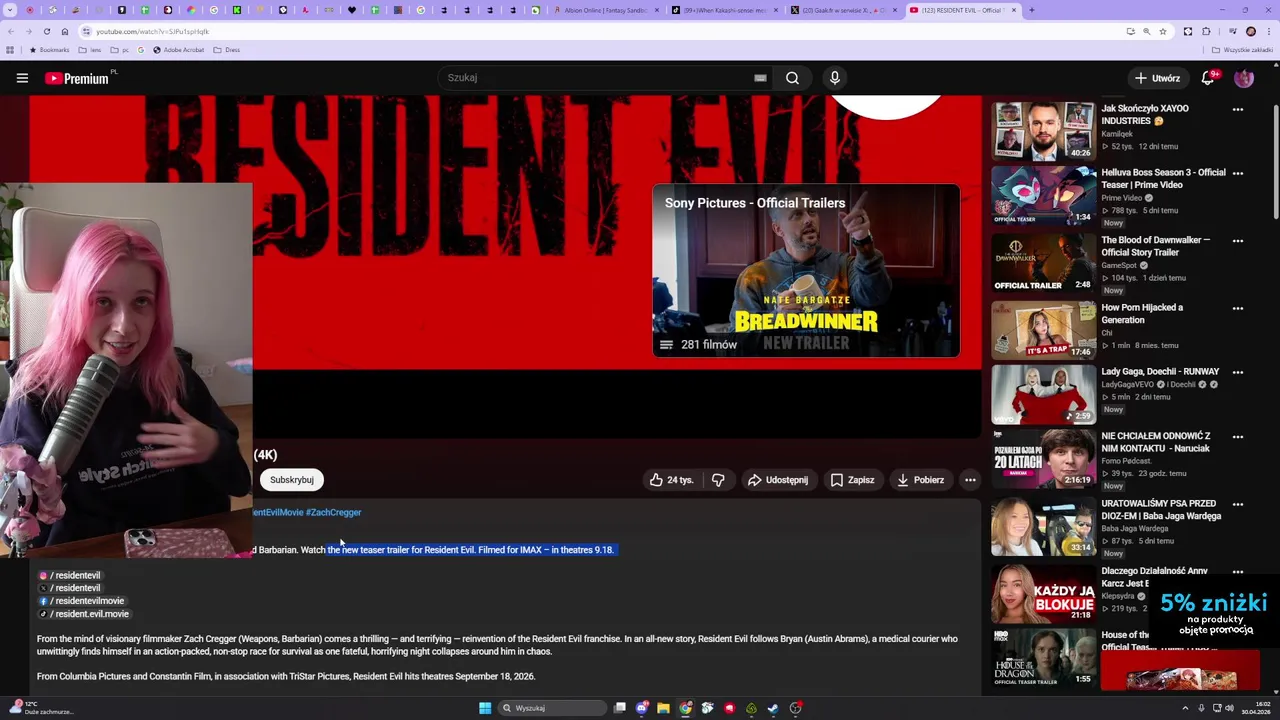Like the video with 24 tys.

pos(671,480)
